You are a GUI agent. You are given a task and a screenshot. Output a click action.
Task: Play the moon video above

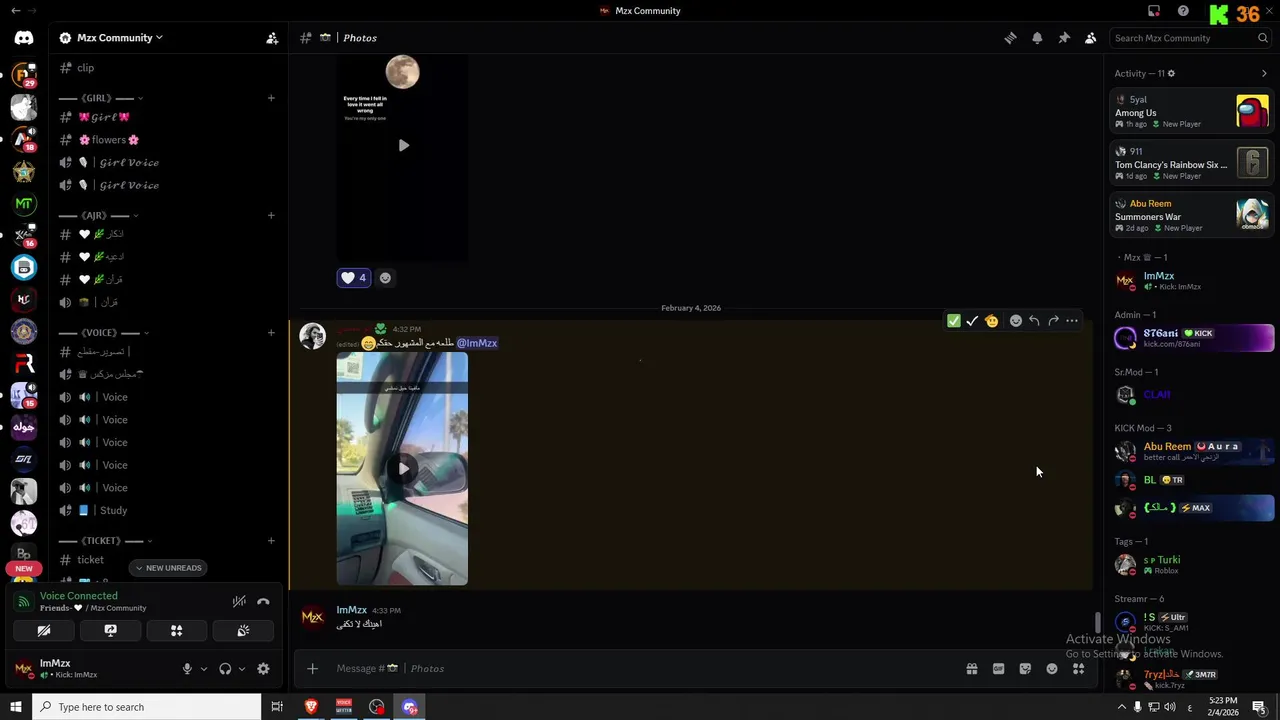(x=403, y=145)
